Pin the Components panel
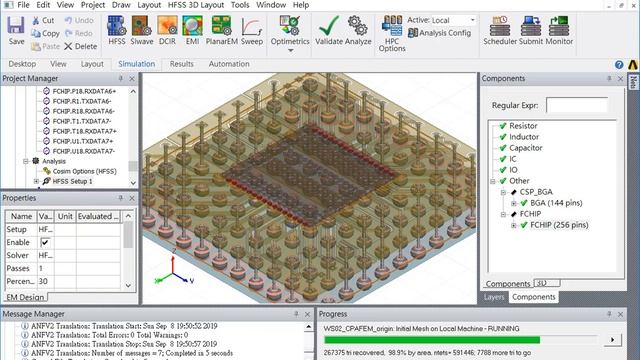Image resolution: width=640 pixels, height=360 pixels. 609,78
